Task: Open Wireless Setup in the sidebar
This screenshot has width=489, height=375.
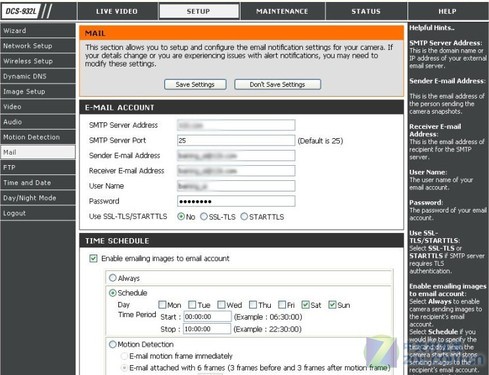Action: click(x=38, y=61)
